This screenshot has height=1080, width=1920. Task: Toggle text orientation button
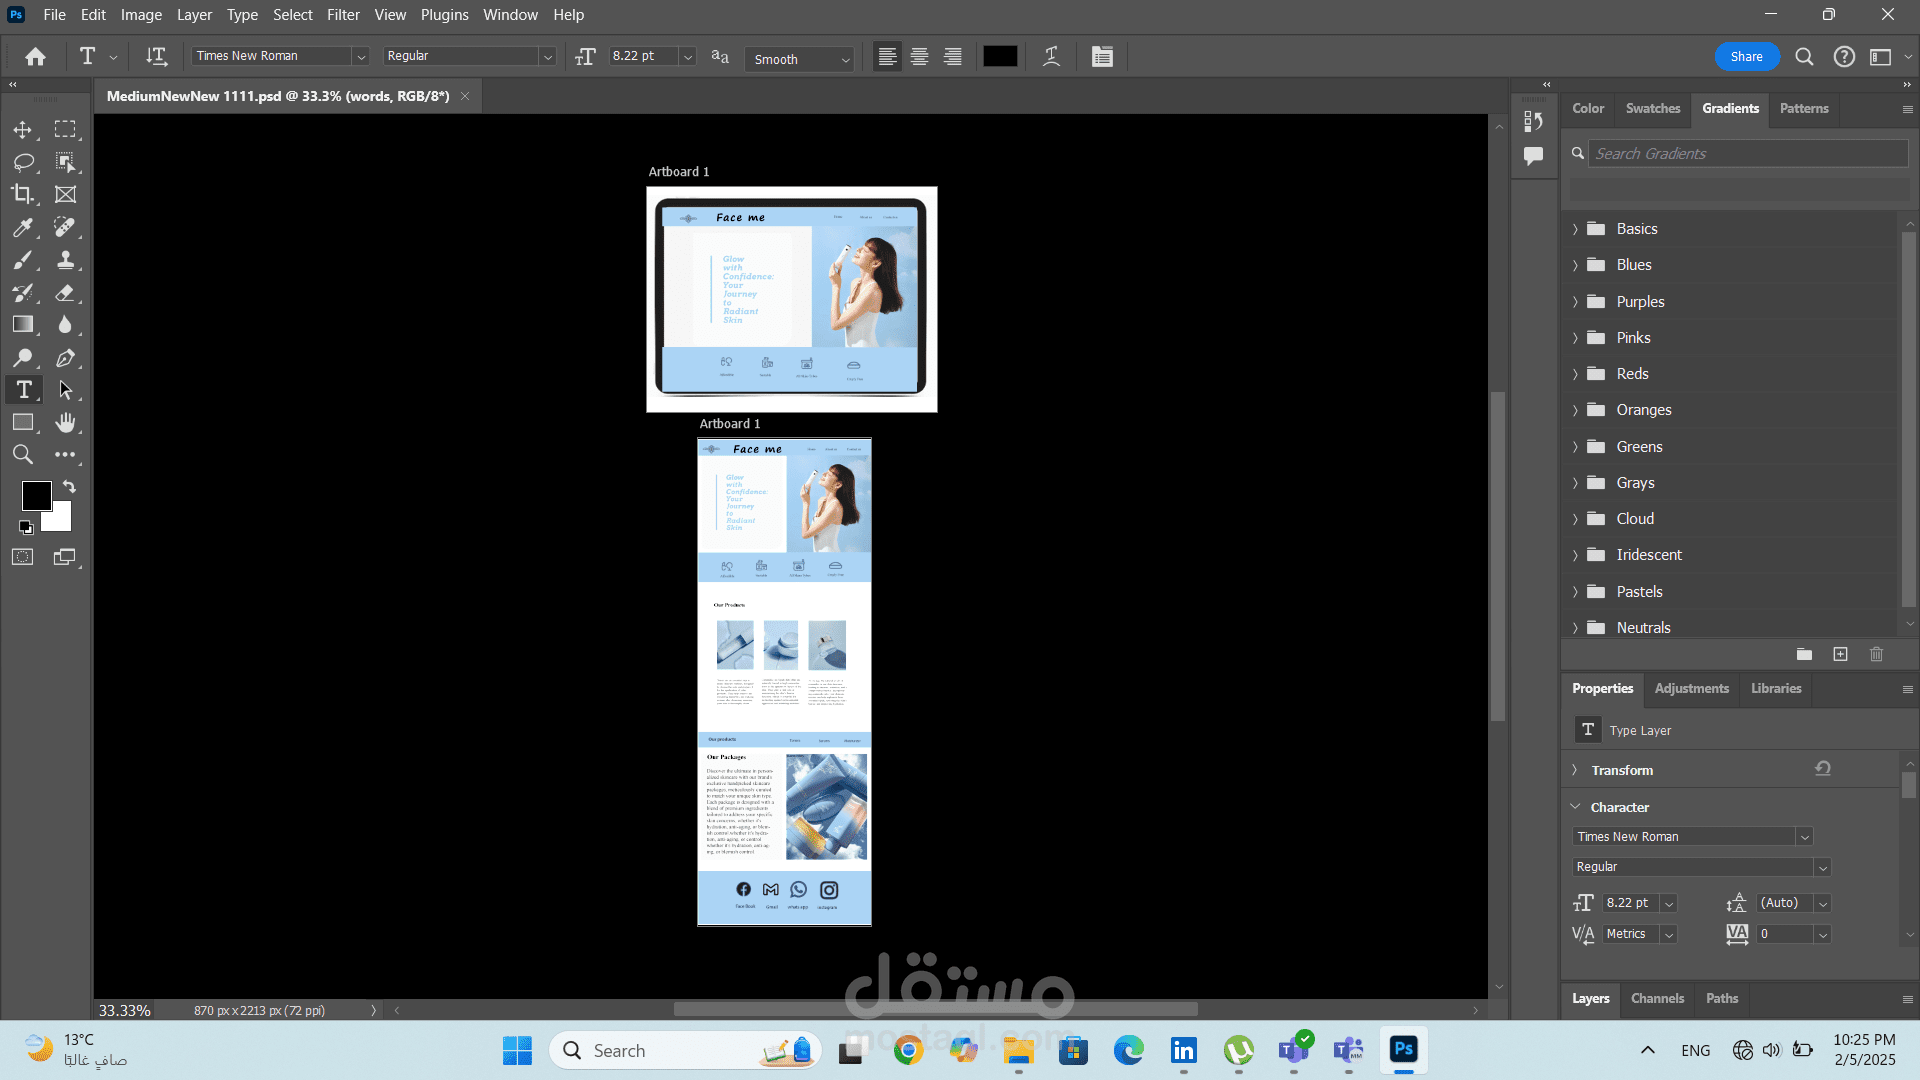tap(156, 57)
